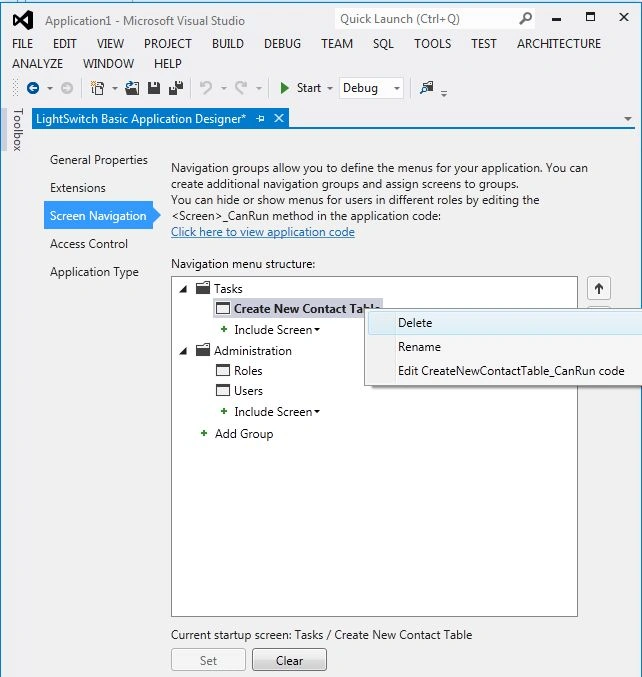
Task: Open the EDIT menu
Action: pyautogui.click(x=64, y=44)
